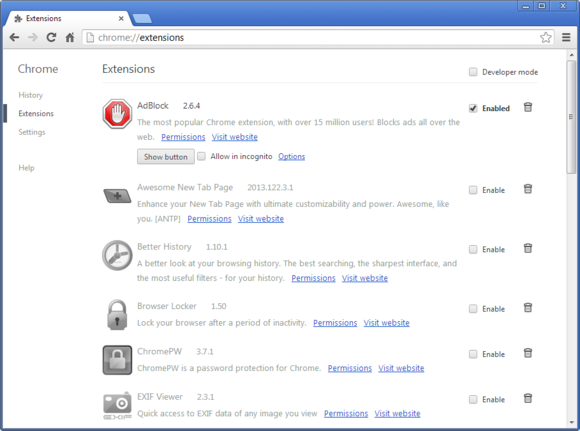Bookmark this page with the star icon
This screenshot has height=431, width=580.
pos(546,37)
